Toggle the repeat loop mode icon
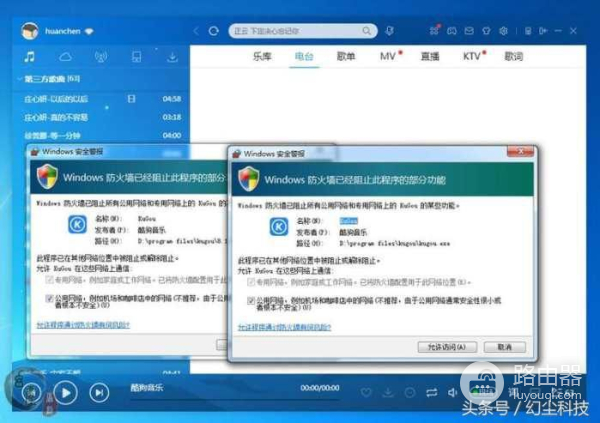This screenshot has height=423, width=600. 432,392
